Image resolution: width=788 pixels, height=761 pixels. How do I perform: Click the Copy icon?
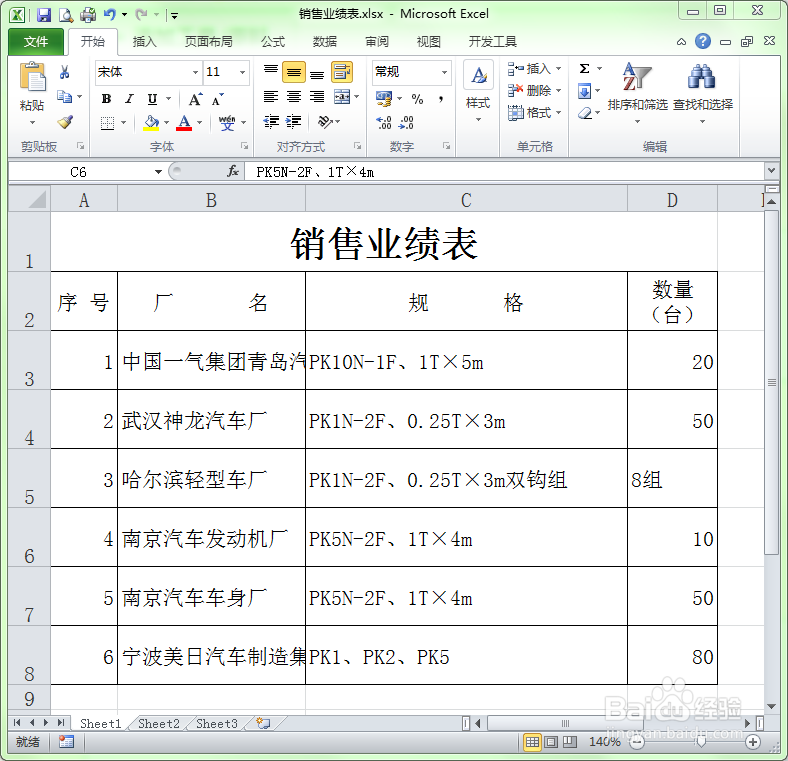pyautogui.click(x=64, y=97)
